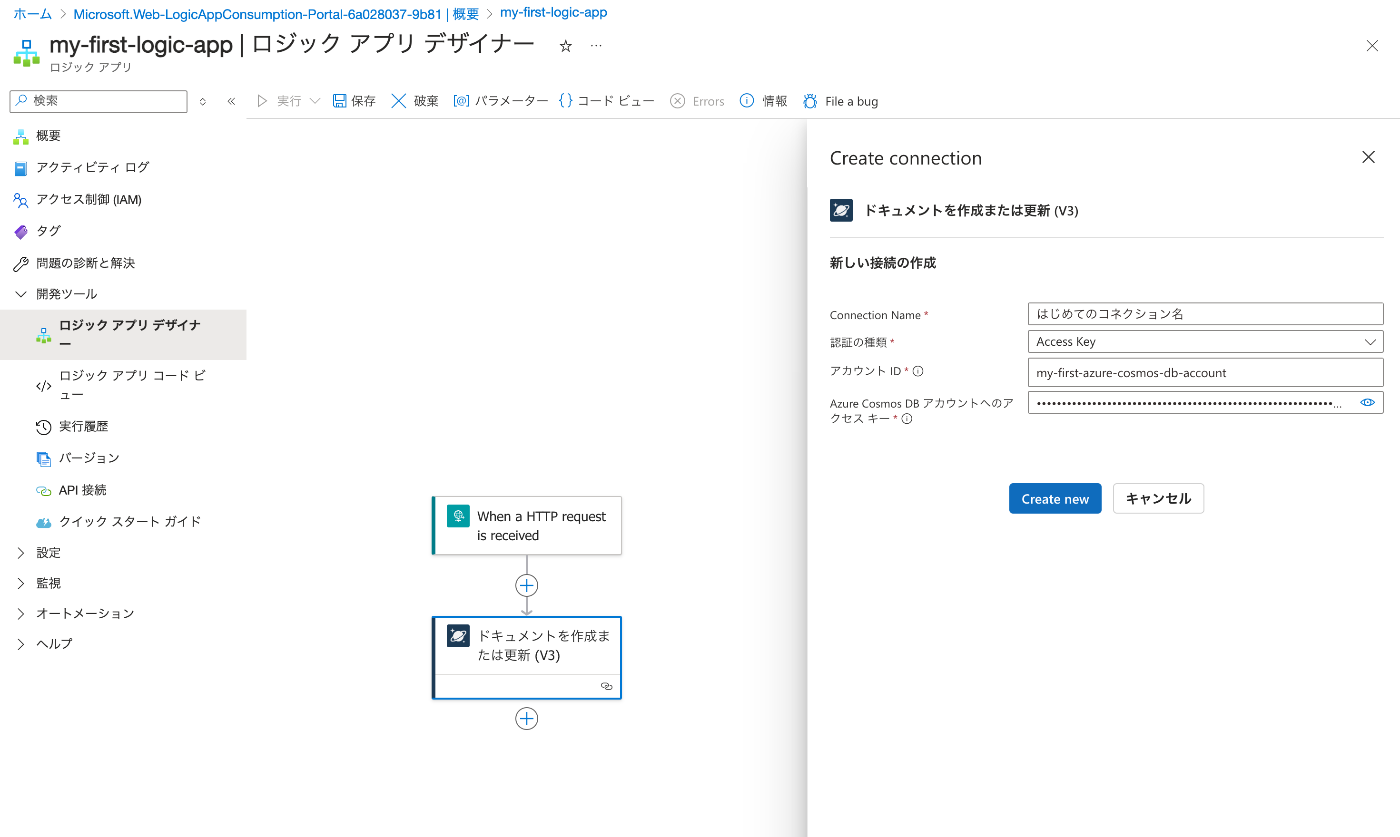
Task: Open the Microsoft.Web-LogicAppConsumption-Portal breadcrumb link
Action: [275, 14]
